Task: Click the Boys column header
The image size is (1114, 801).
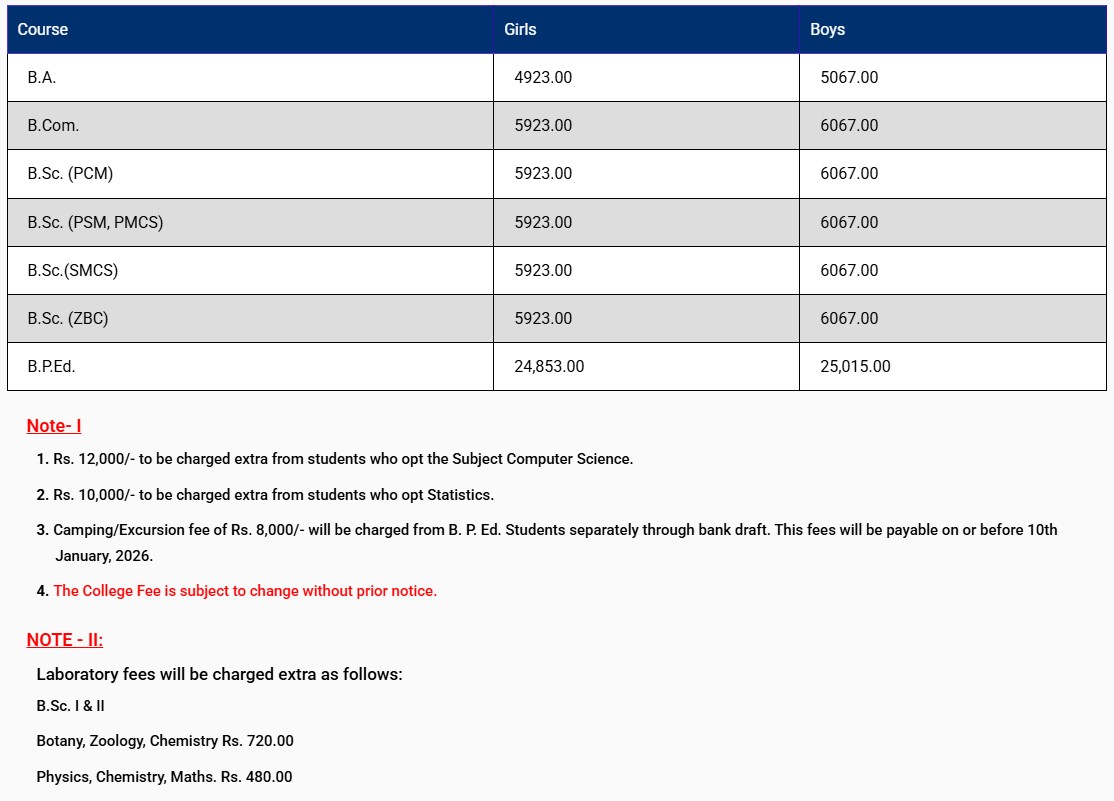Action: point(827,30)
